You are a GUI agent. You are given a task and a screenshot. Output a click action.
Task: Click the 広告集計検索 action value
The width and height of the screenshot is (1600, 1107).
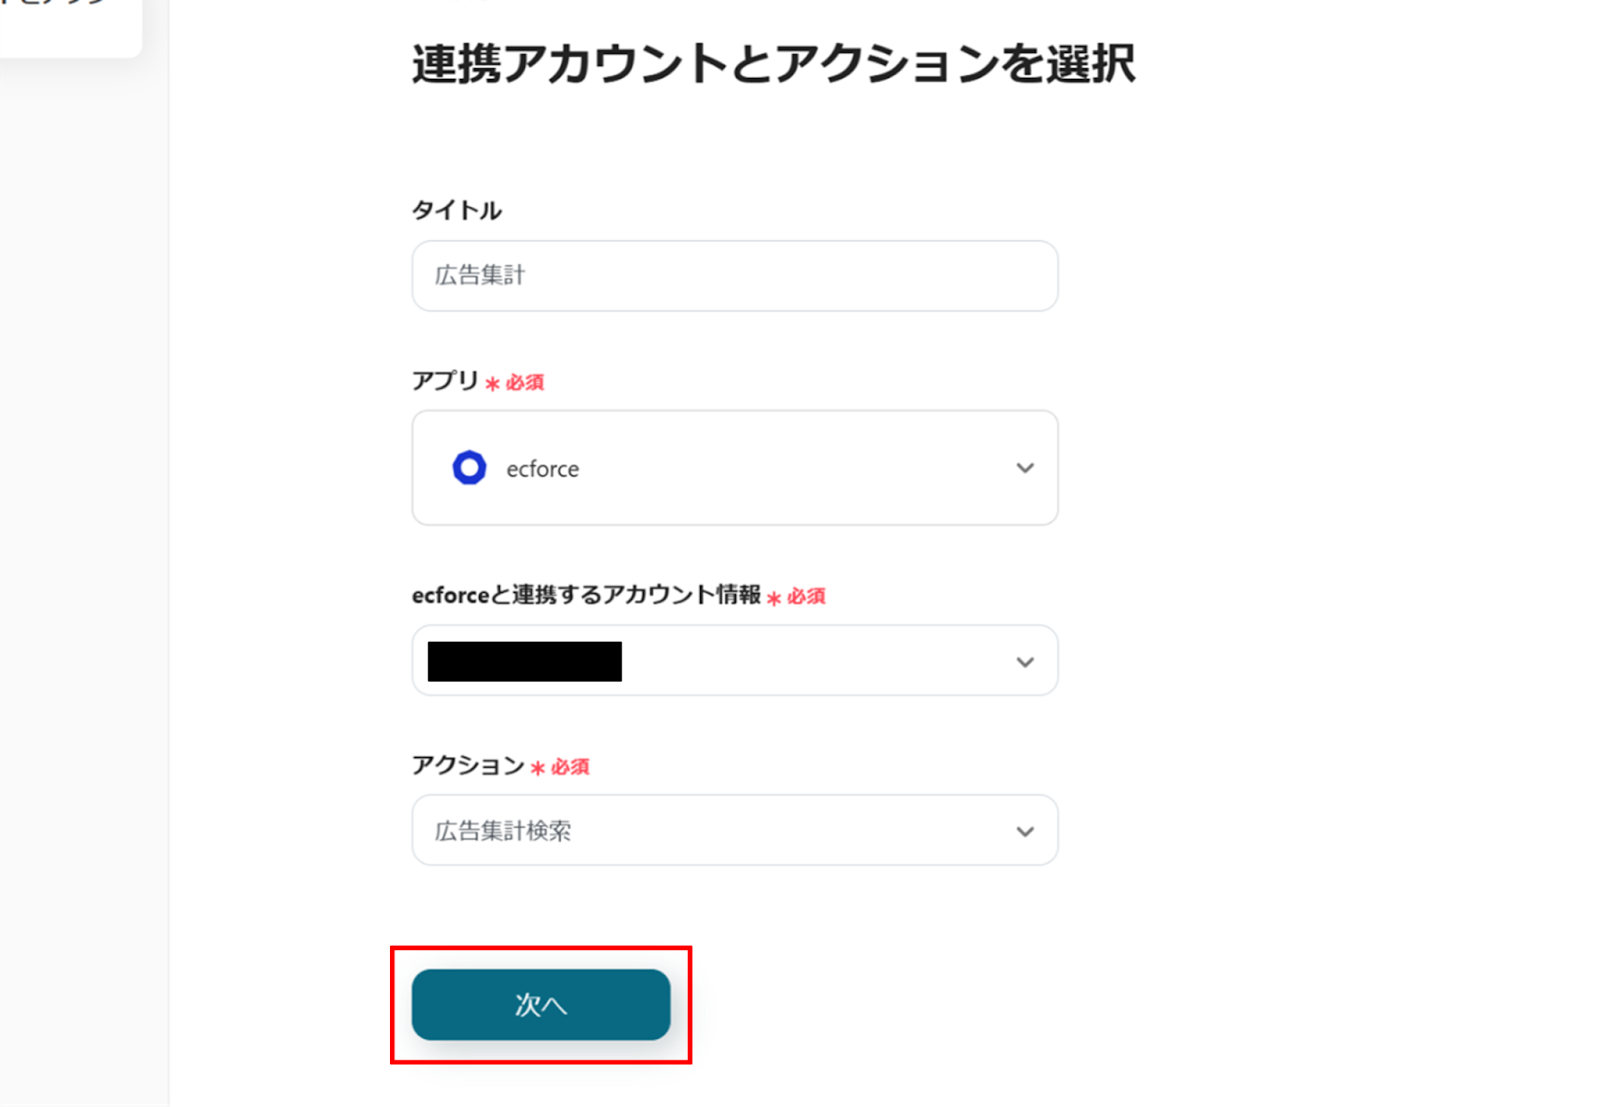tap(503, 831)
